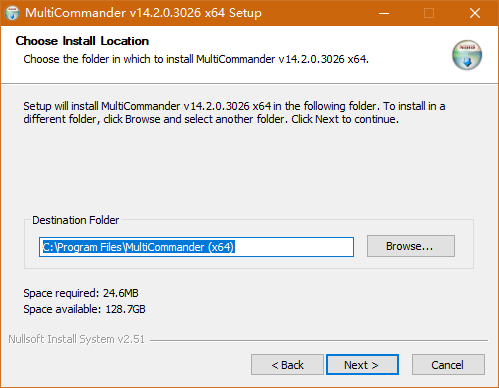The height and width of the screenshot is (388, 499).
Task: Click the Space available 128.7GB text
Action: click(84, 309)
